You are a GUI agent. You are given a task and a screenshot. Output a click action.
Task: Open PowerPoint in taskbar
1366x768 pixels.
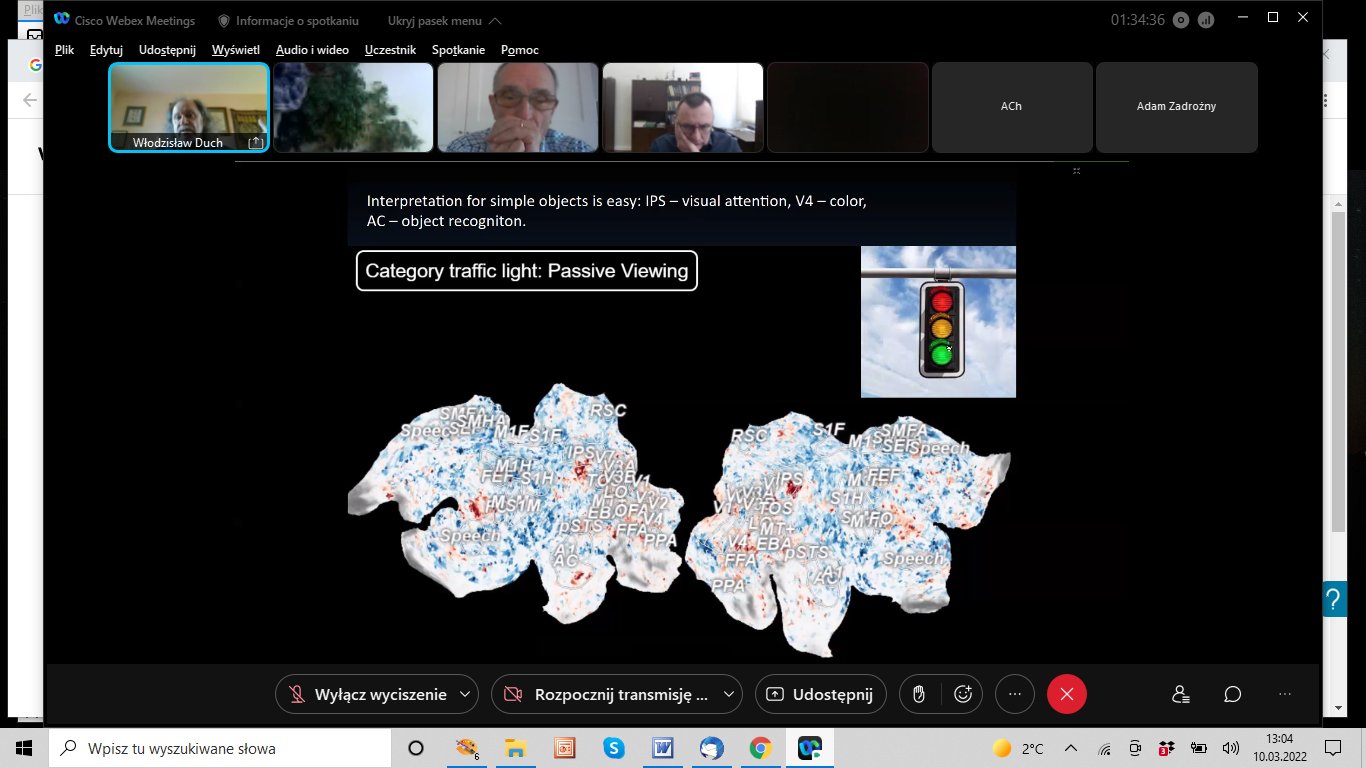coord(564,748)
